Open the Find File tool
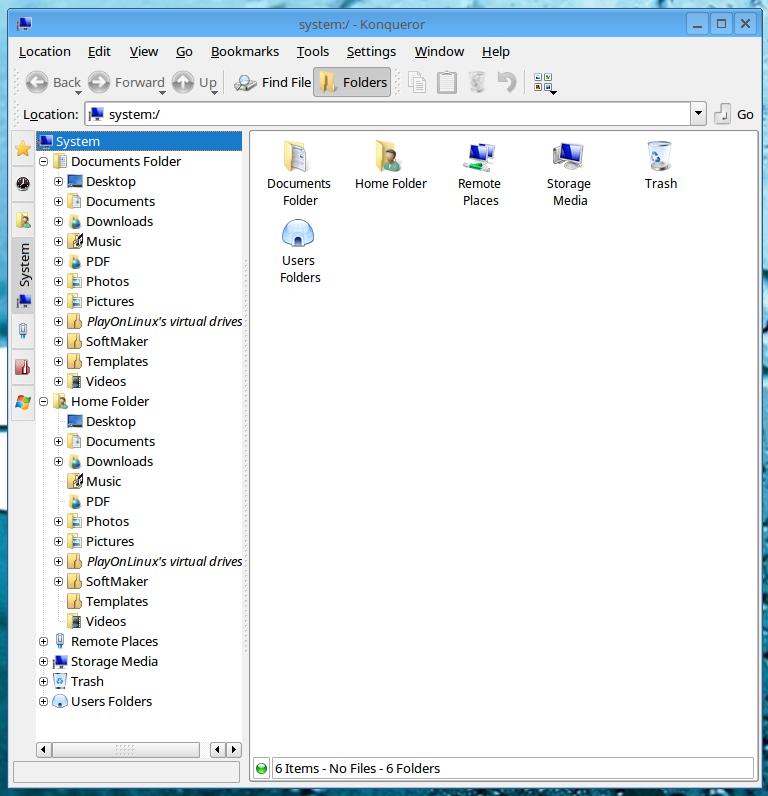This screenshot has height=796, width=768. point(273,82)
